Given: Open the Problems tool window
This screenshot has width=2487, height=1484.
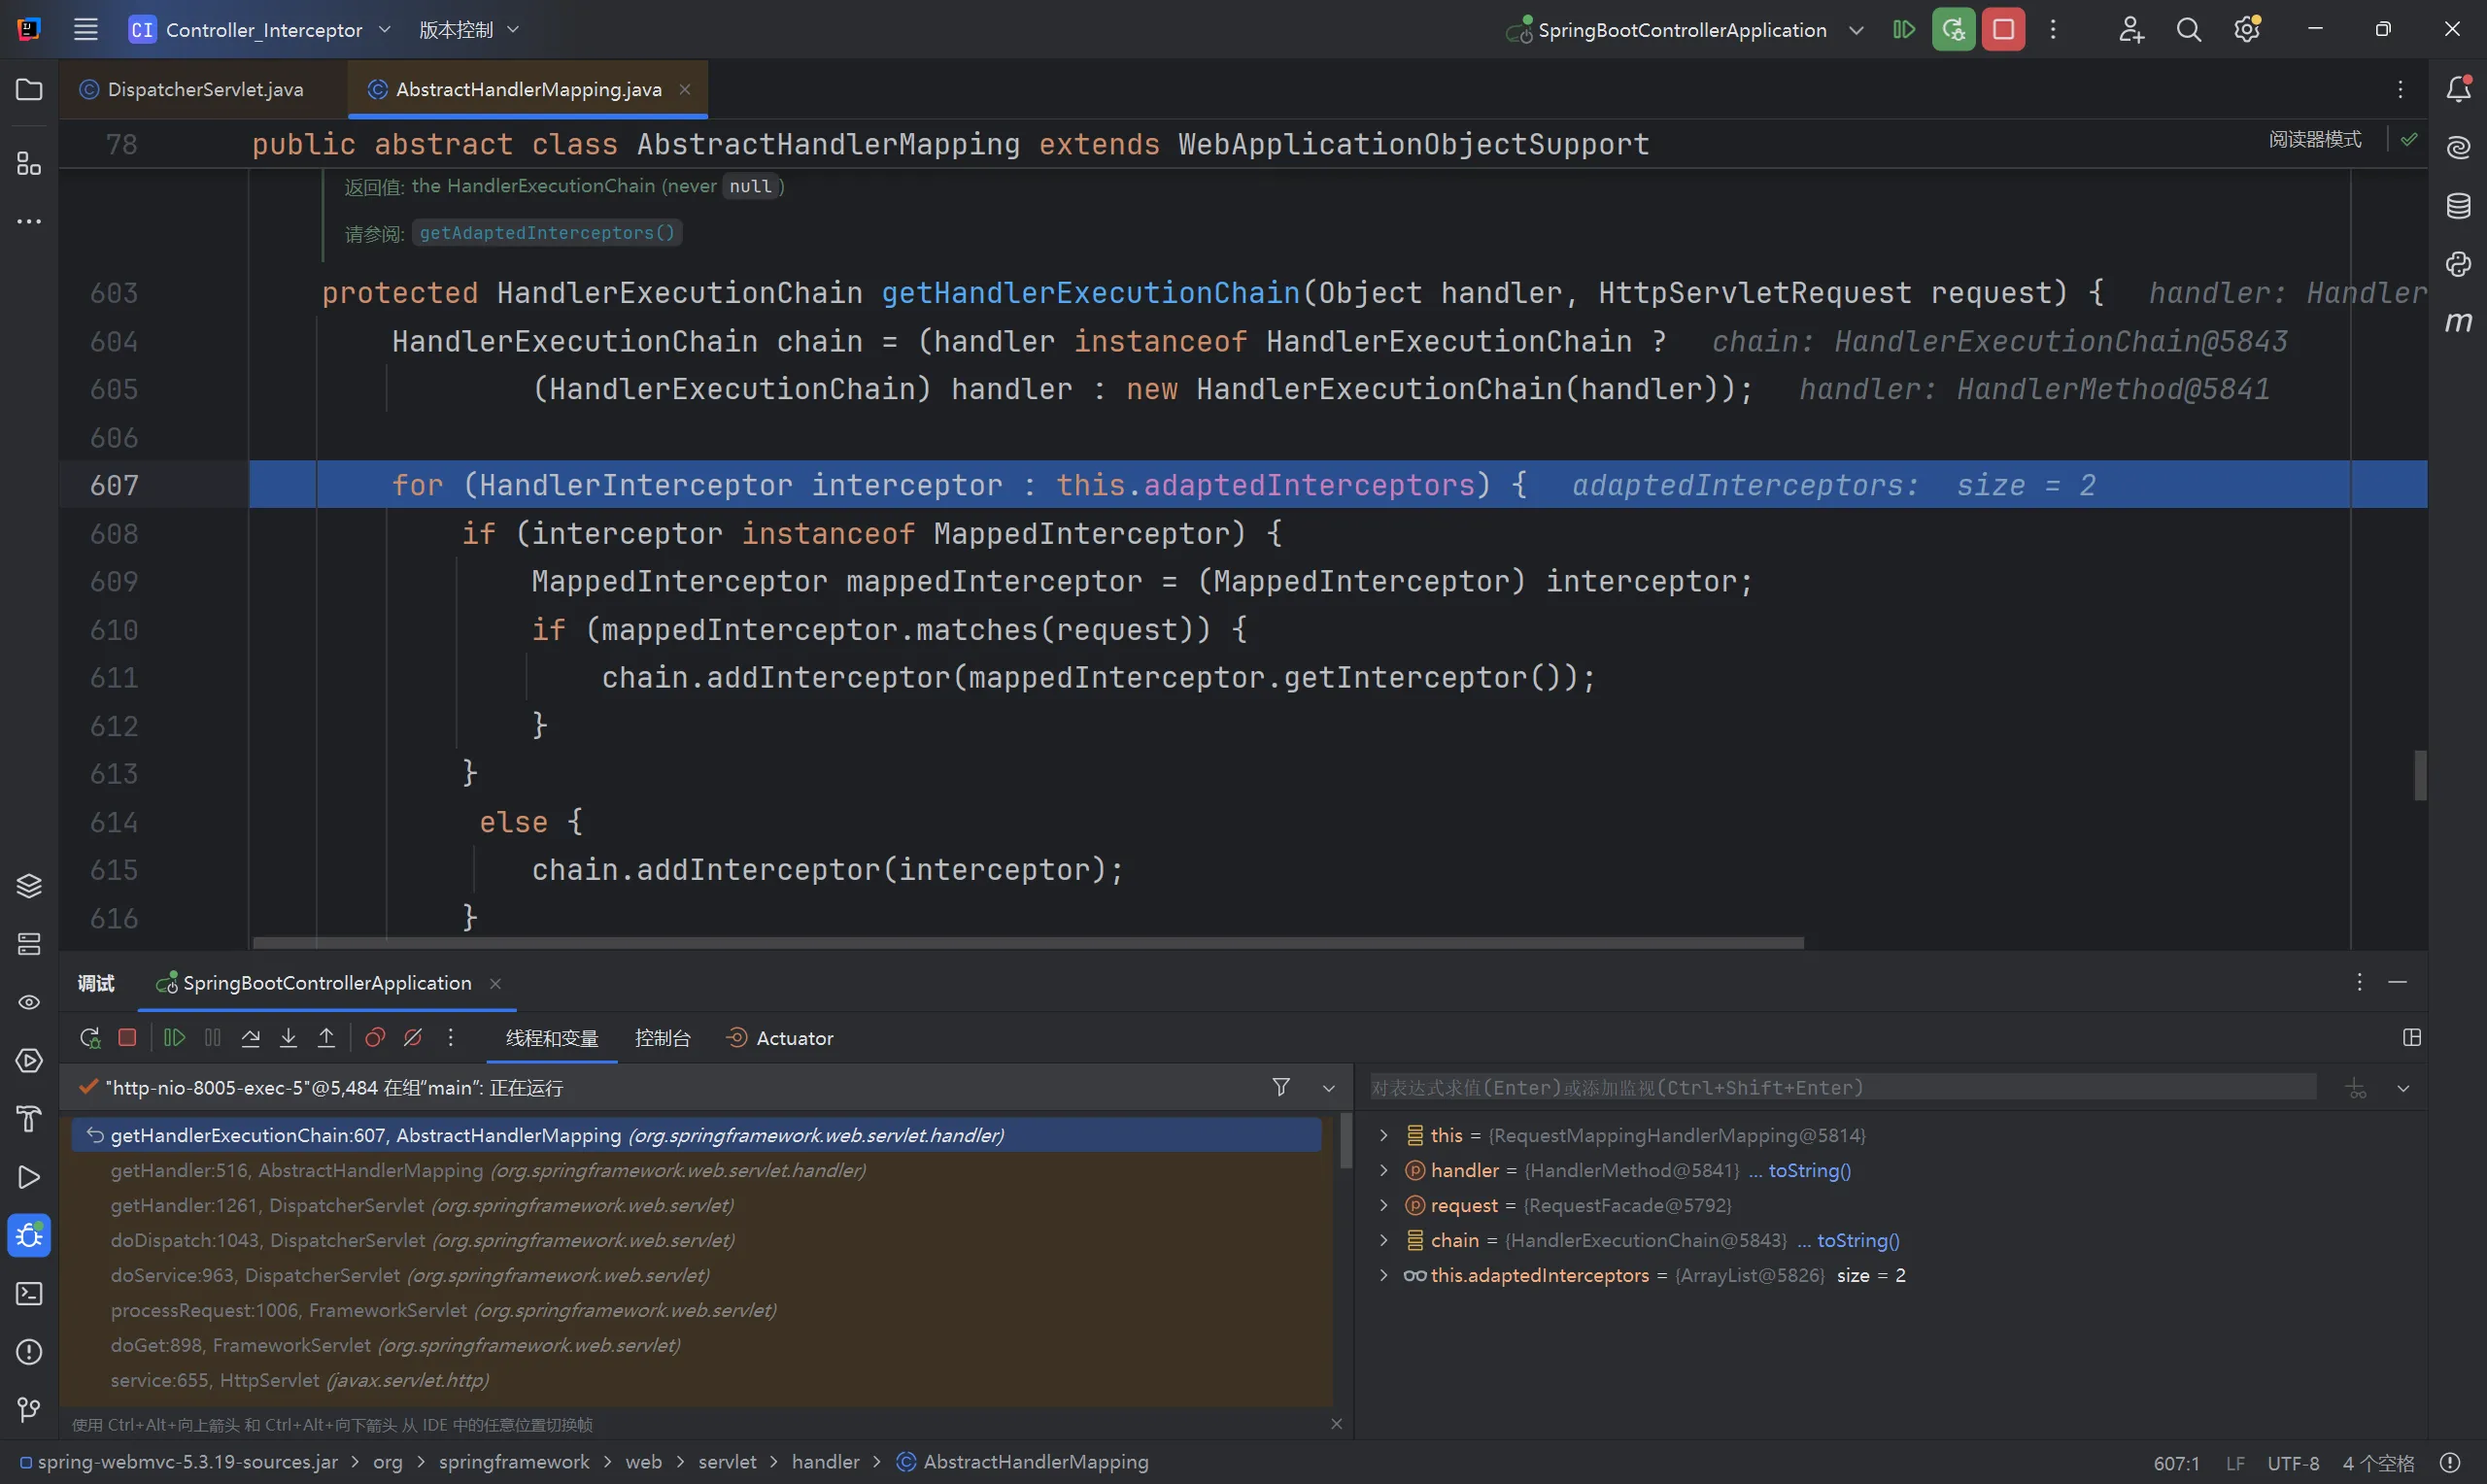Looking at the screenshot, I should (x=29, y=1352).
